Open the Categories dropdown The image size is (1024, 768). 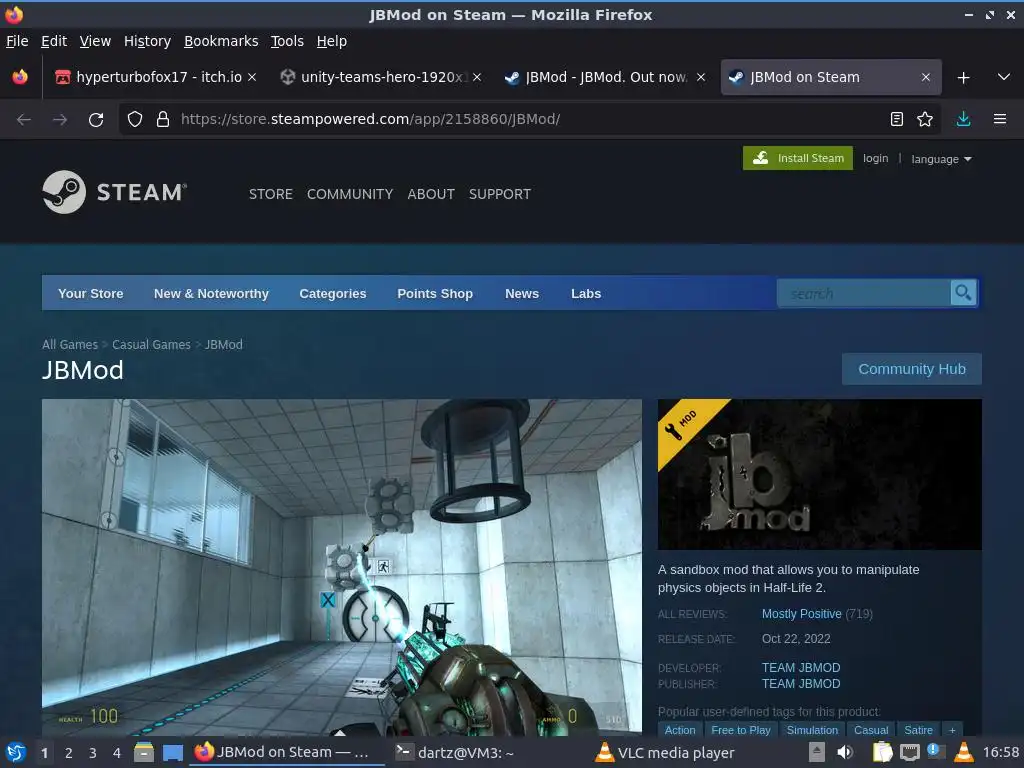tap(332, 293)
